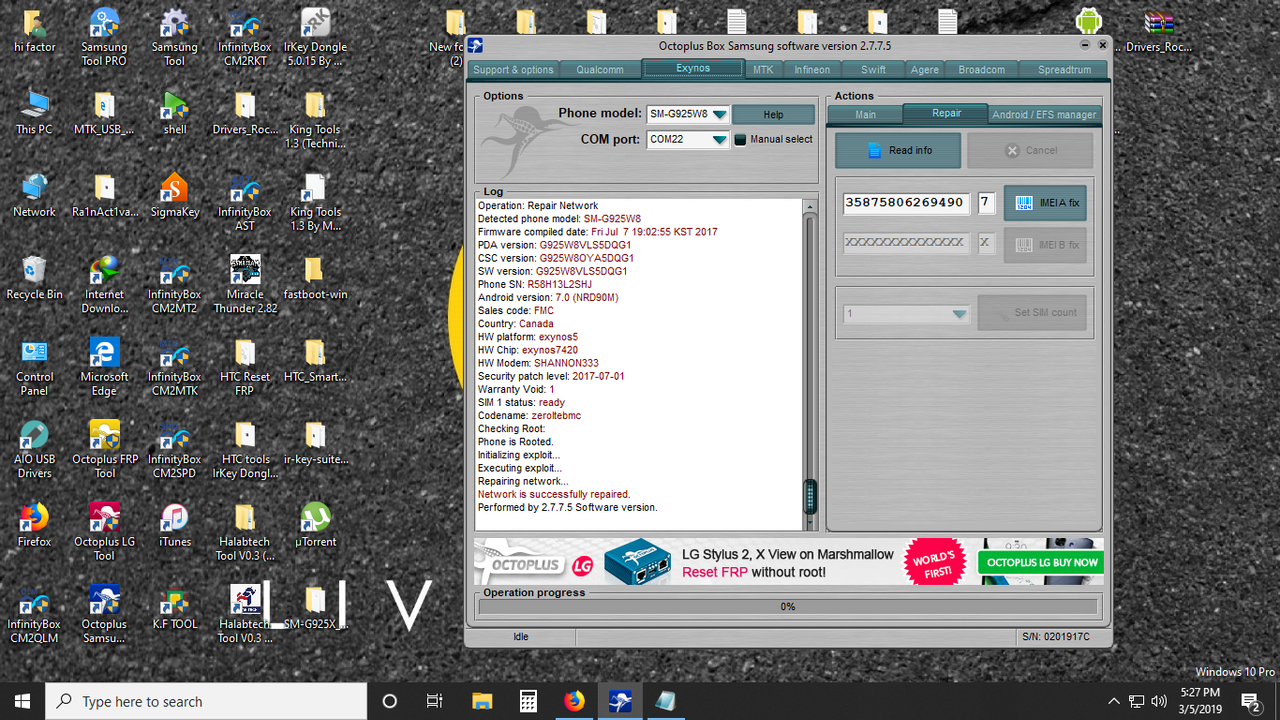Open the Network desktop icon

[x=34, y=195]
